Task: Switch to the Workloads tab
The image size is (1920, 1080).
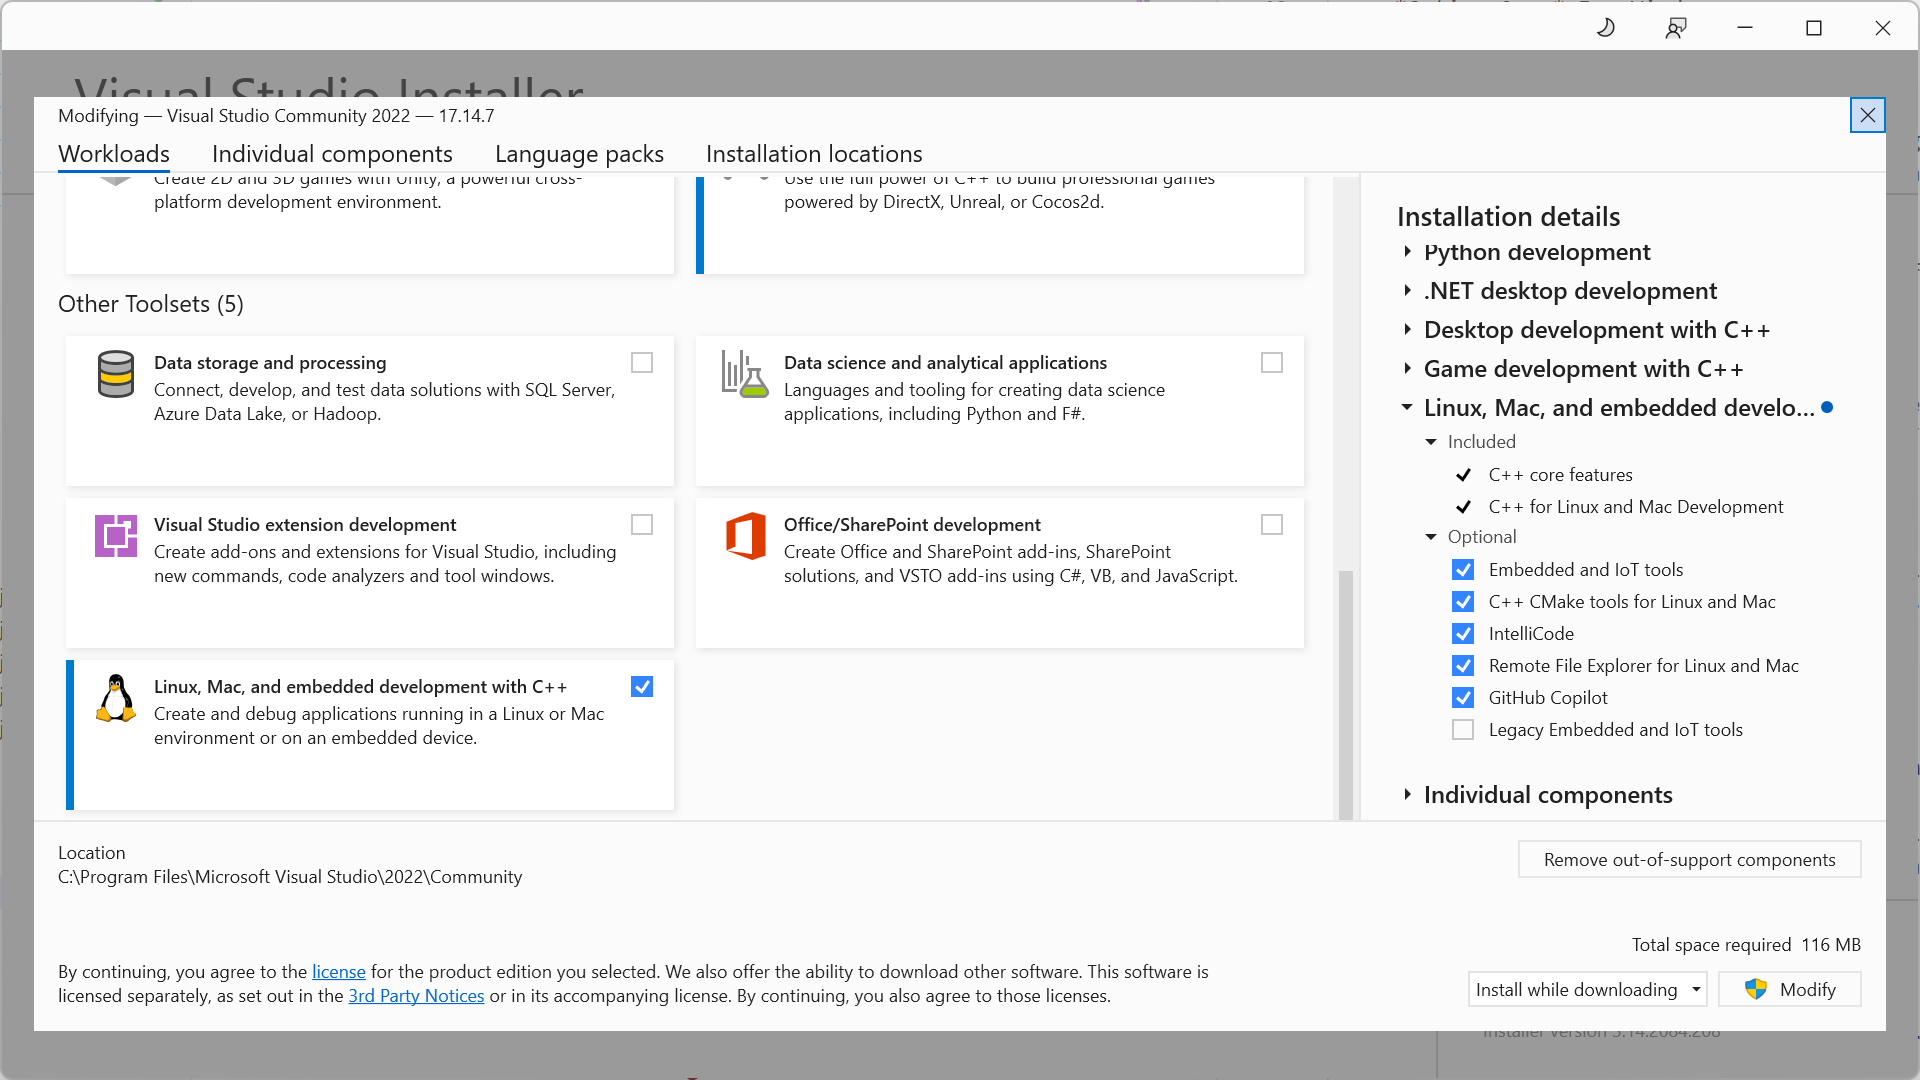Action: 114,154
